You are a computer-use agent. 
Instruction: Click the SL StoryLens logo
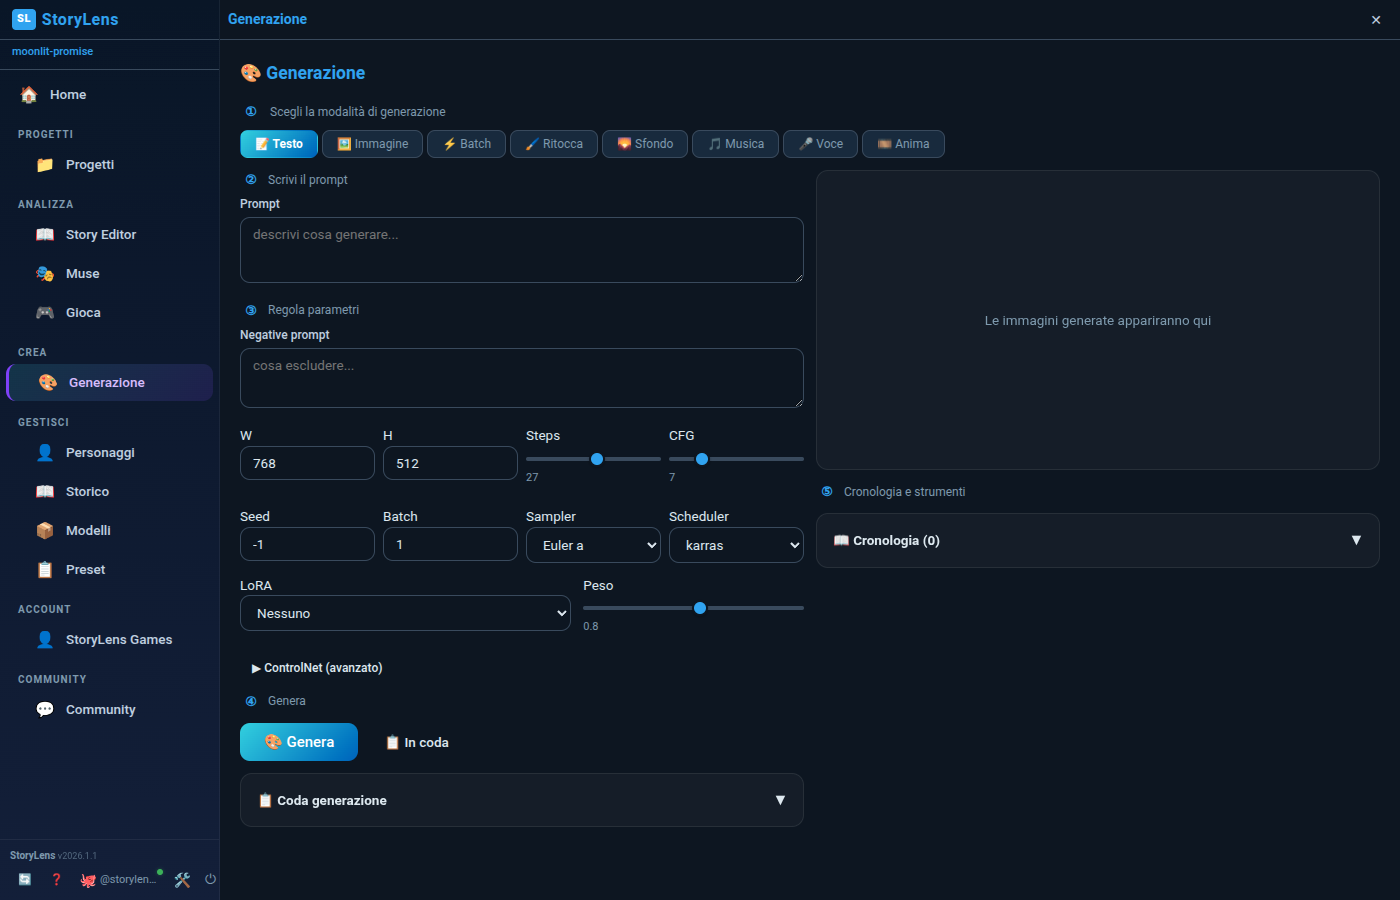pyautogui.click(x=65, y=19)
